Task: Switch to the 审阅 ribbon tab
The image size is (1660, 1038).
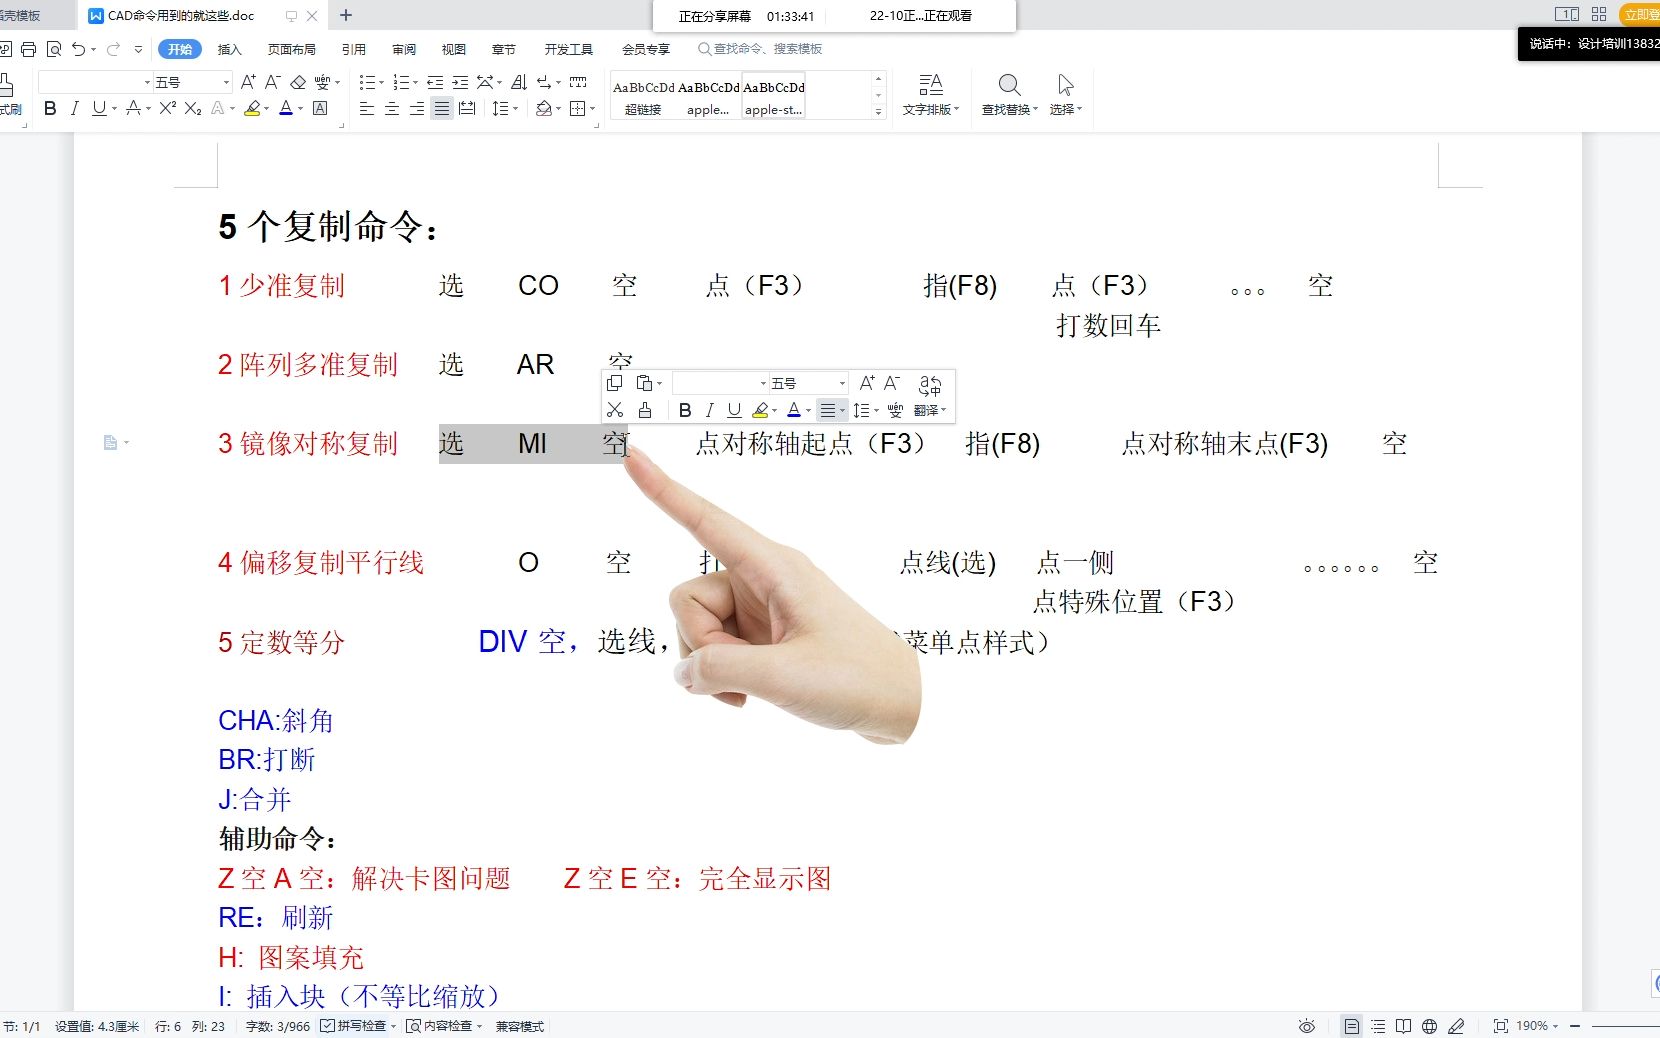Action: point(403,48)
